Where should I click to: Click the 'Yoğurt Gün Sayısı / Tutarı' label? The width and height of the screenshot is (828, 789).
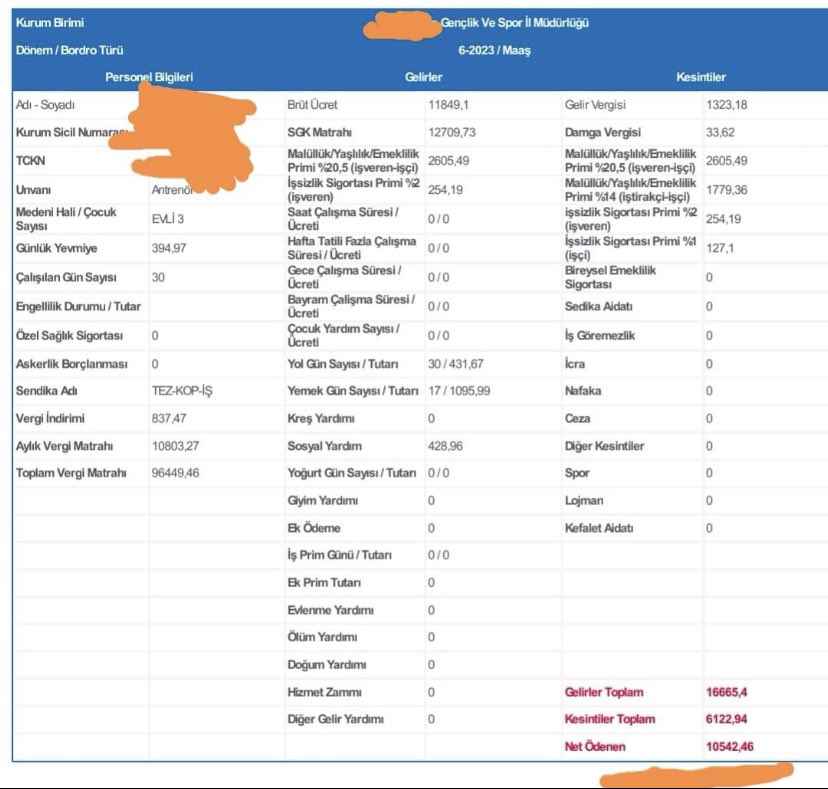352,473
